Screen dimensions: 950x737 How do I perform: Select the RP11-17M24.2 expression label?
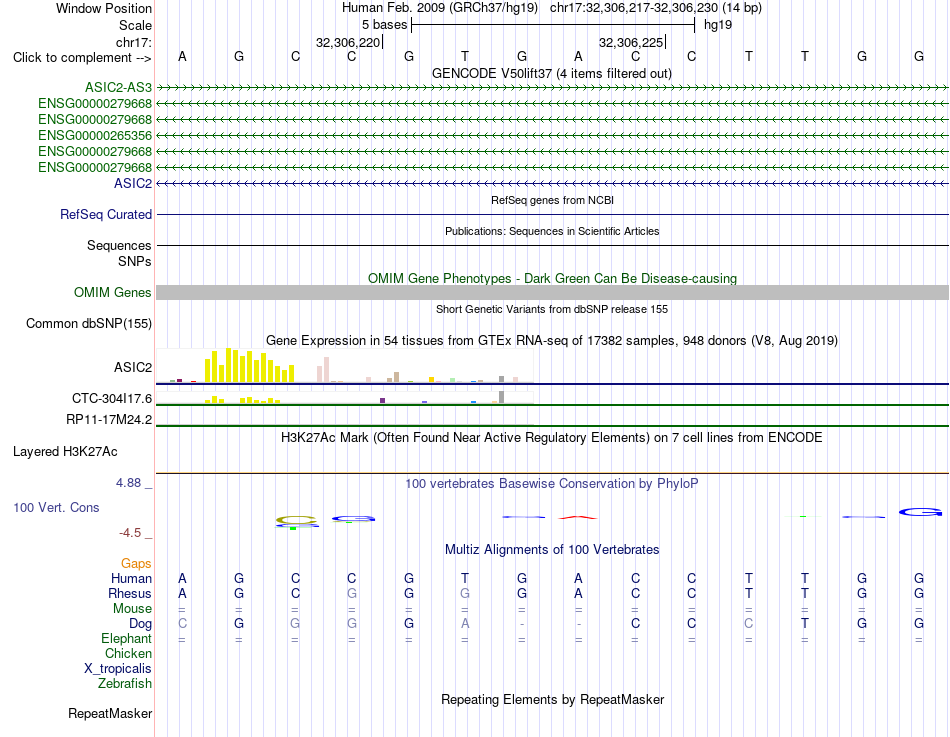point(109,419)
